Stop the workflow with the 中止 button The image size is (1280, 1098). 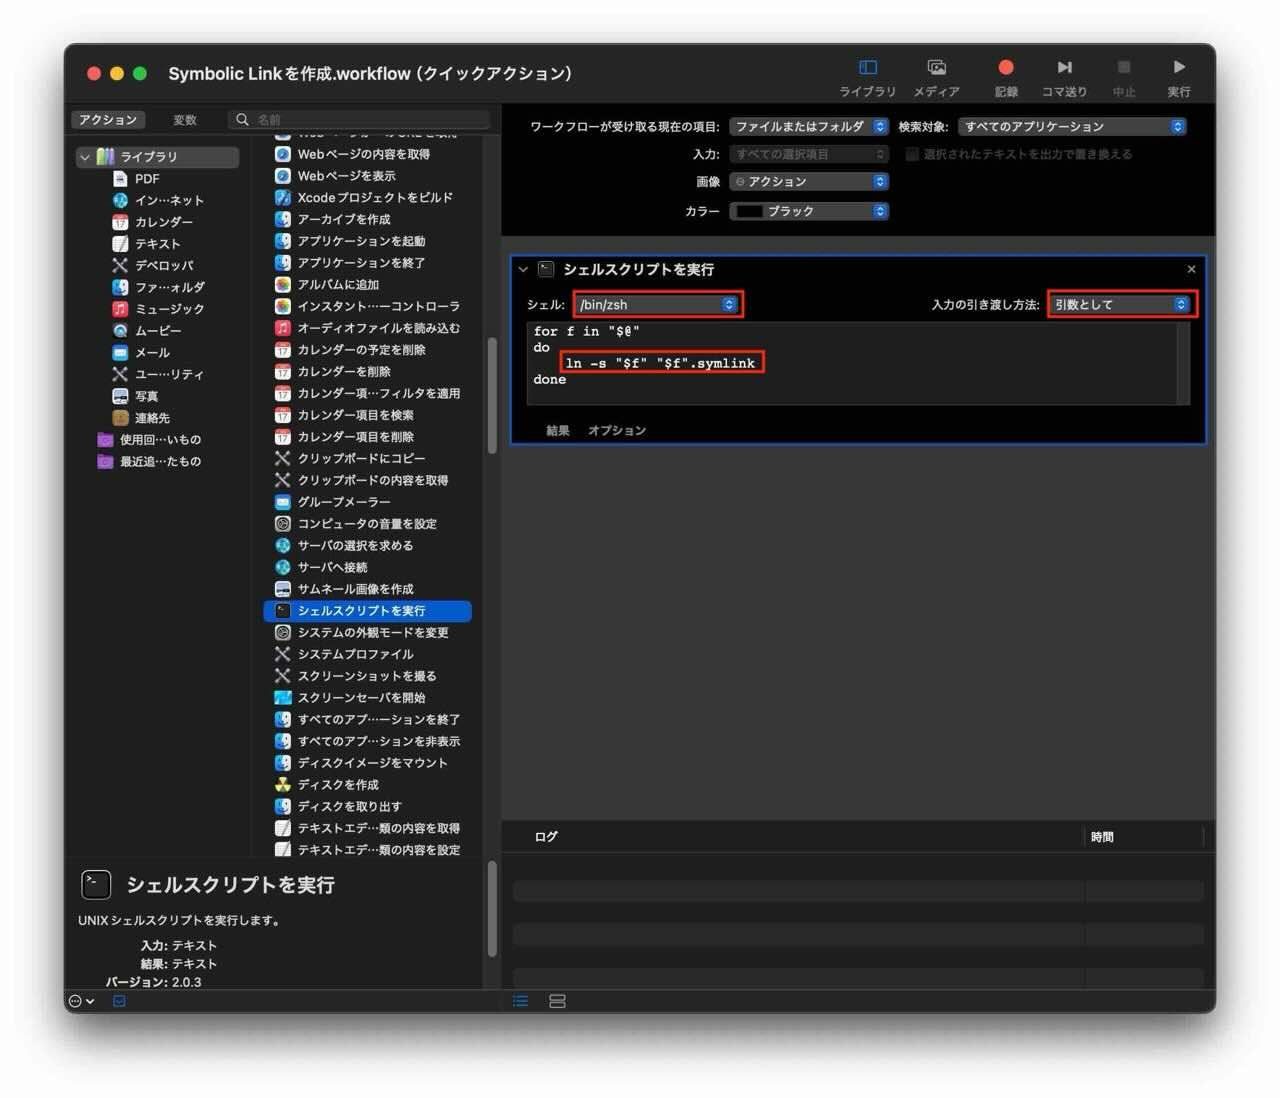[x=1124, y=77]
